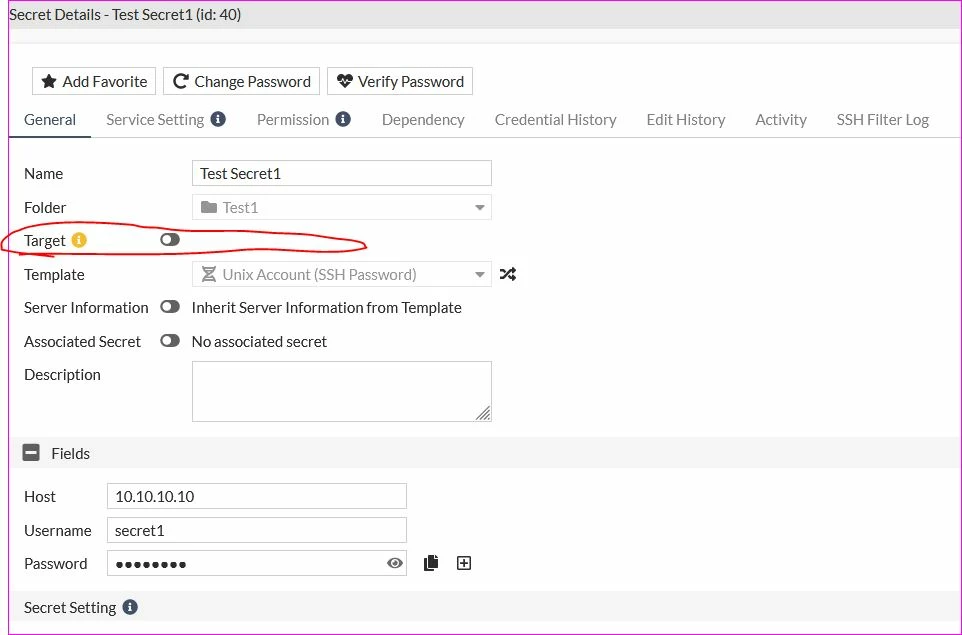This screenshot has height=635, width=962.
Task: Click the Verify Password button
Action: point(400,82)
